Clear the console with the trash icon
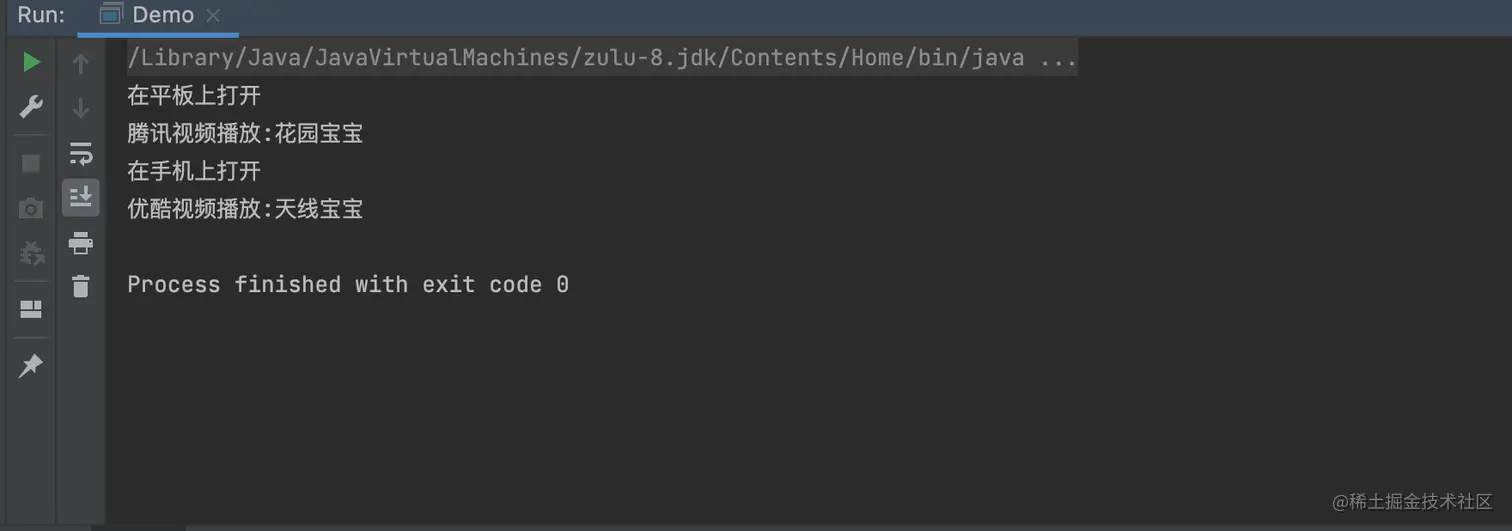1512x531 pixels. coord(81,286)
